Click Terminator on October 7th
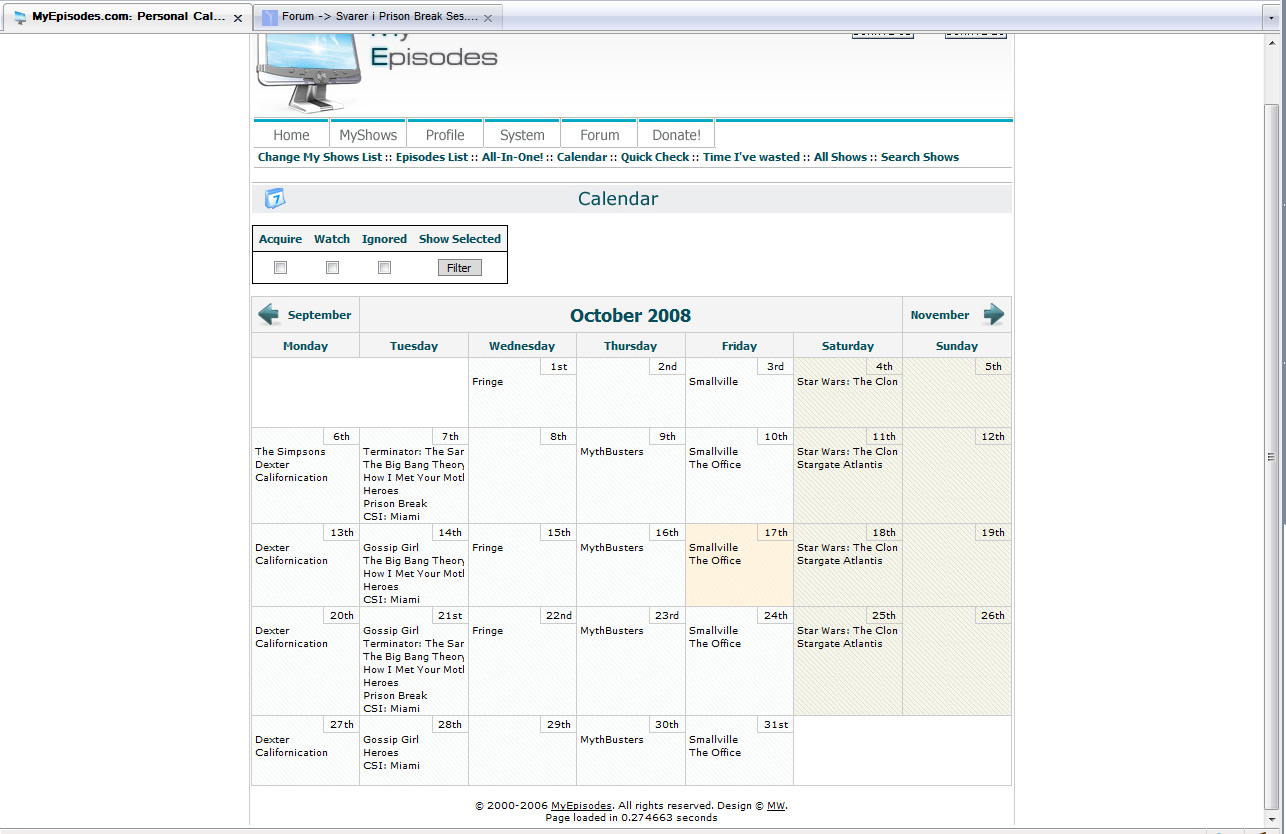Screen dimensions: 1286x834 point(413,452)
